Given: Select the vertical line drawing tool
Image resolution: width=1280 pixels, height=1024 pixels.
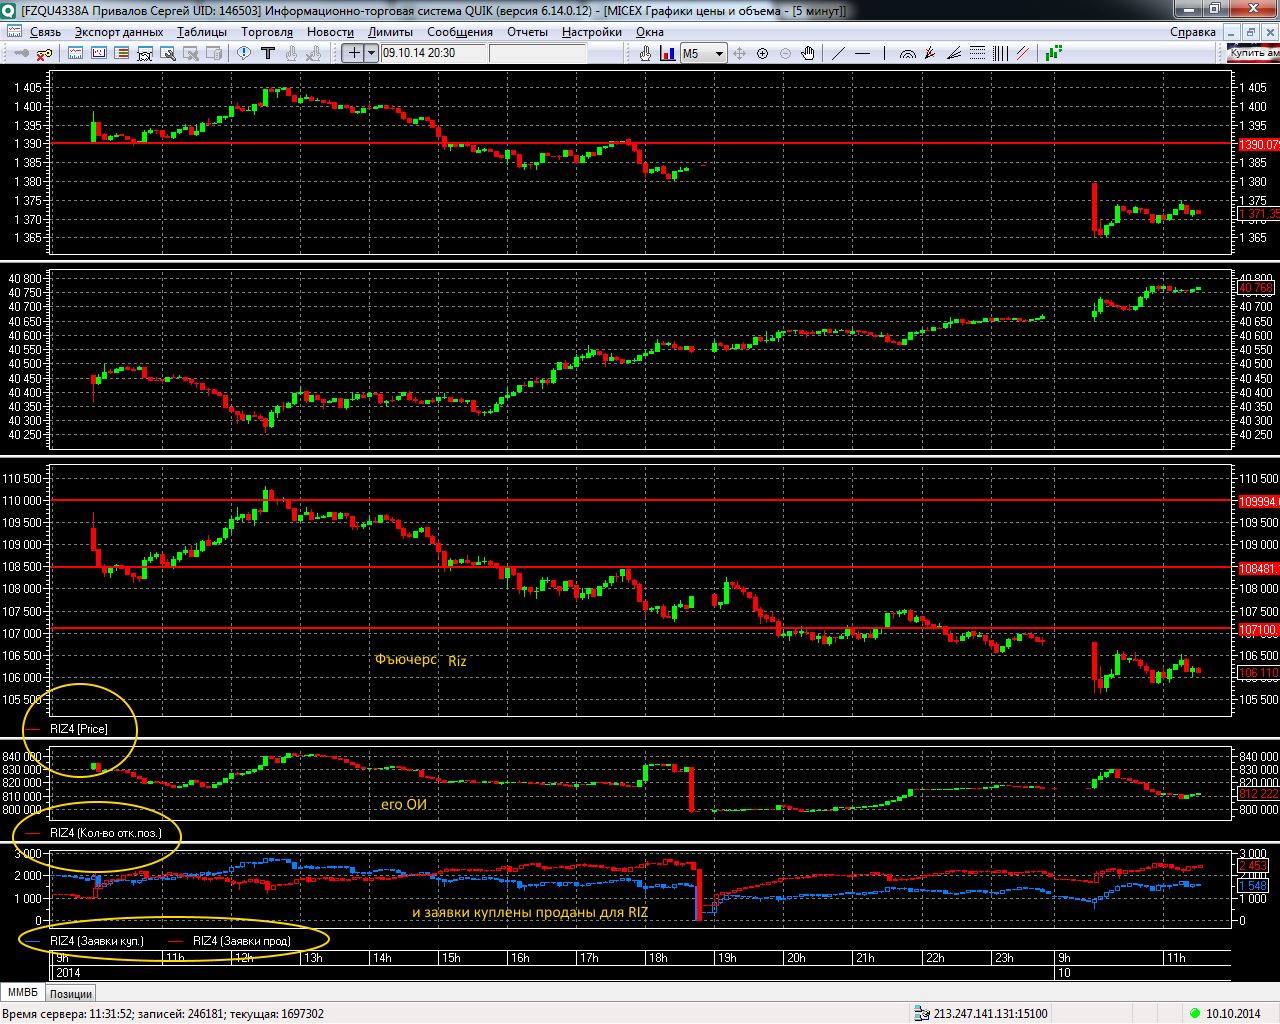Looking at the screenshot, I should click(x=884, y=53).
